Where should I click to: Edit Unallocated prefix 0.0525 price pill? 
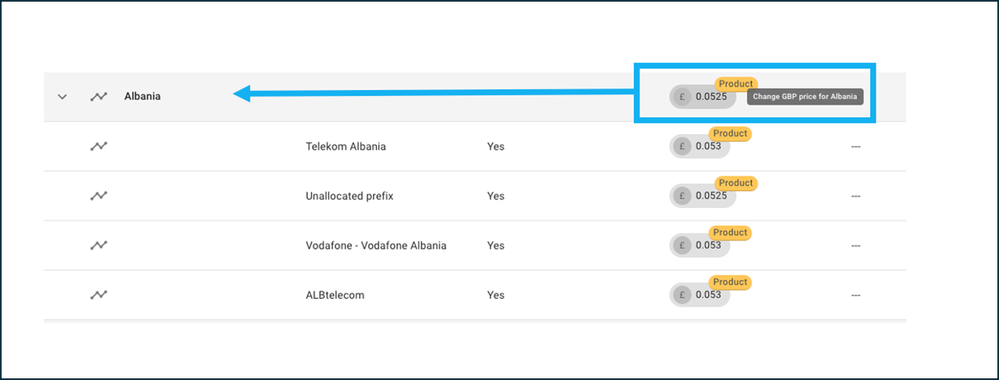point(703,196)
